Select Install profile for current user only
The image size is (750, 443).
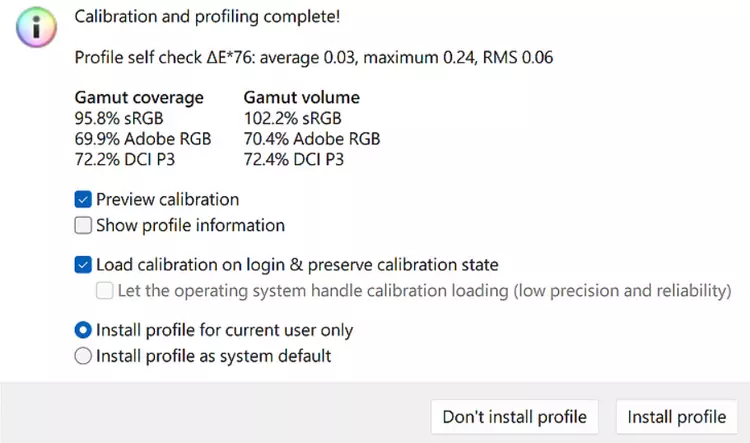(x=83, y=330)
